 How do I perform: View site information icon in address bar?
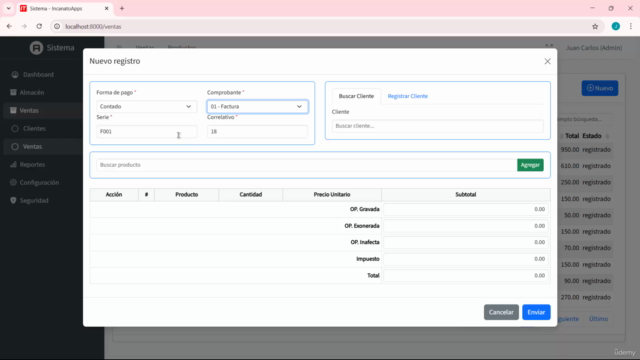pyautogui.click(x=57, y=27)
